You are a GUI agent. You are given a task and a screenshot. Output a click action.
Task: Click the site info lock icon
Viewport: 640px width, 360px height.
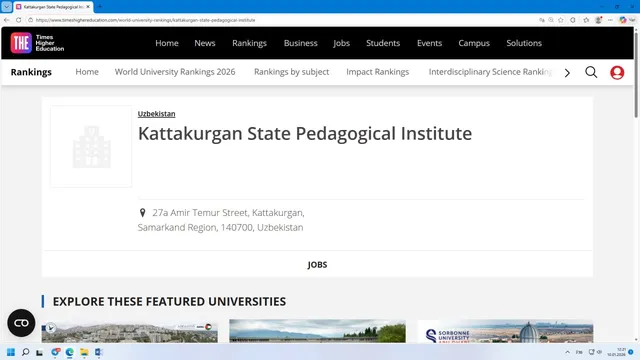coord(31,20)
